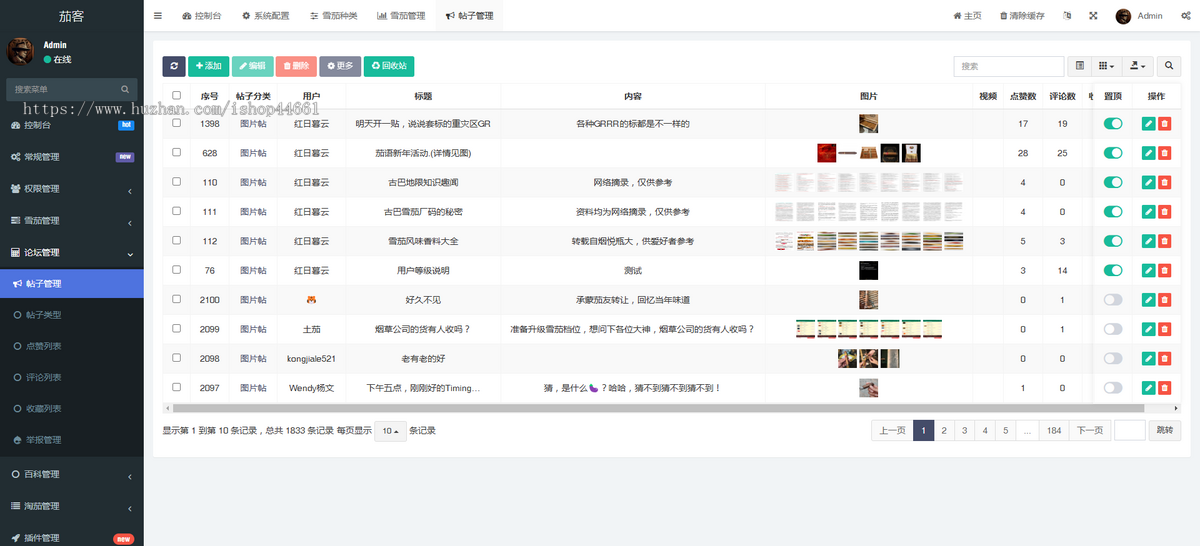
Task: Click the refresh icon button
Action: point(174,66)
